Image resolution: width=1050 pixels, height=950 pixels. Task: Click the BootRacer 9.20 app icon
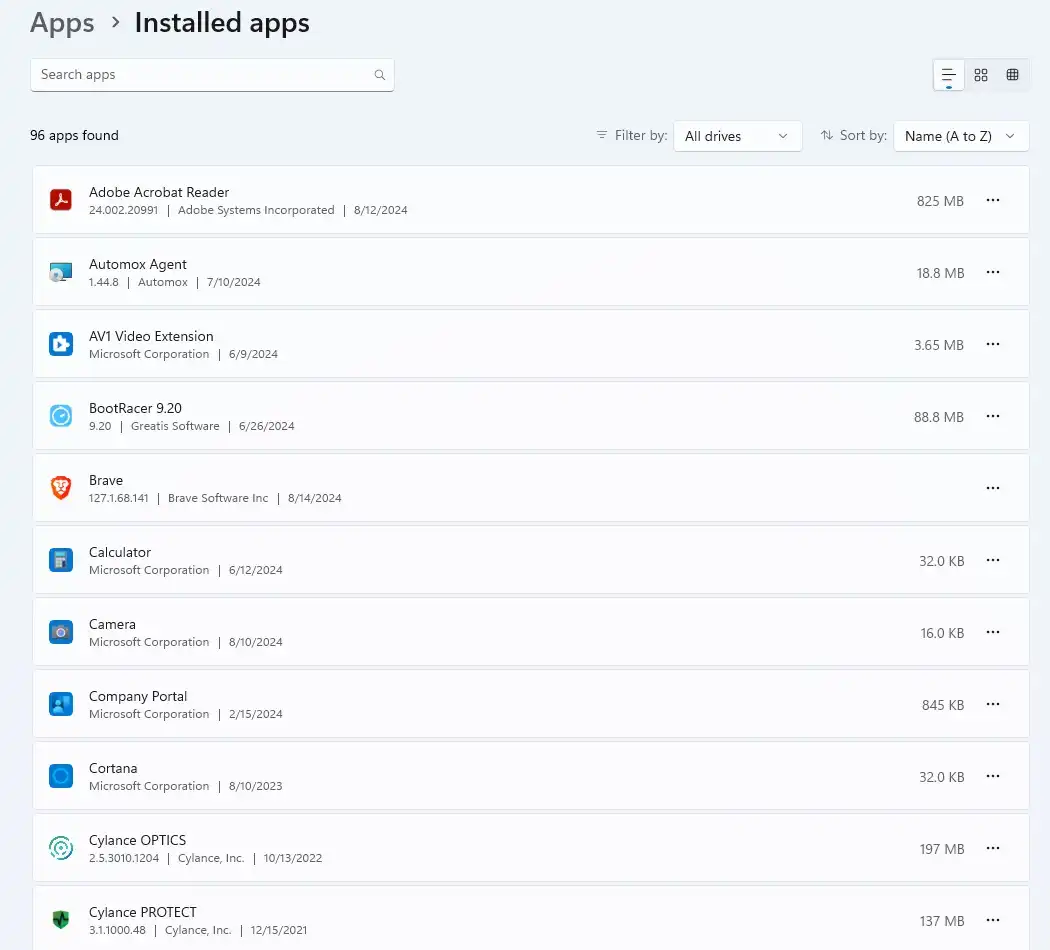coord(61,416)
